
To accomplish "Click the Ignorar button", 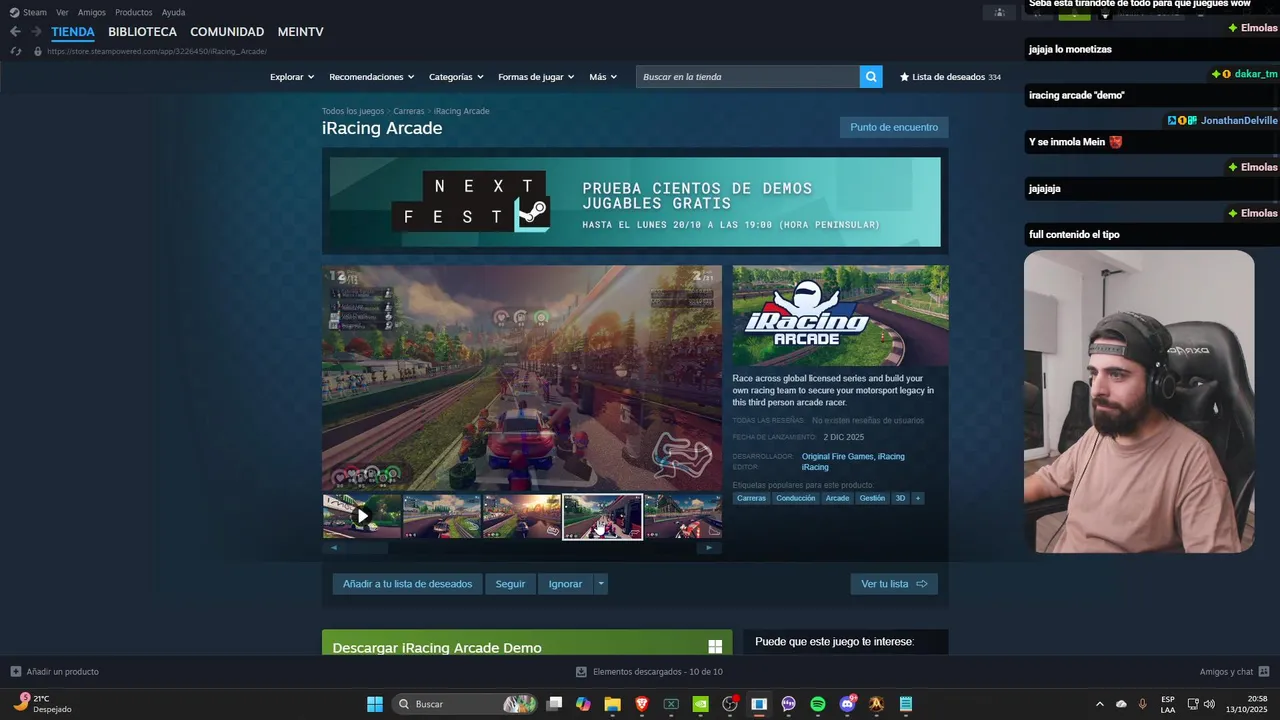I will coord(565,584).
